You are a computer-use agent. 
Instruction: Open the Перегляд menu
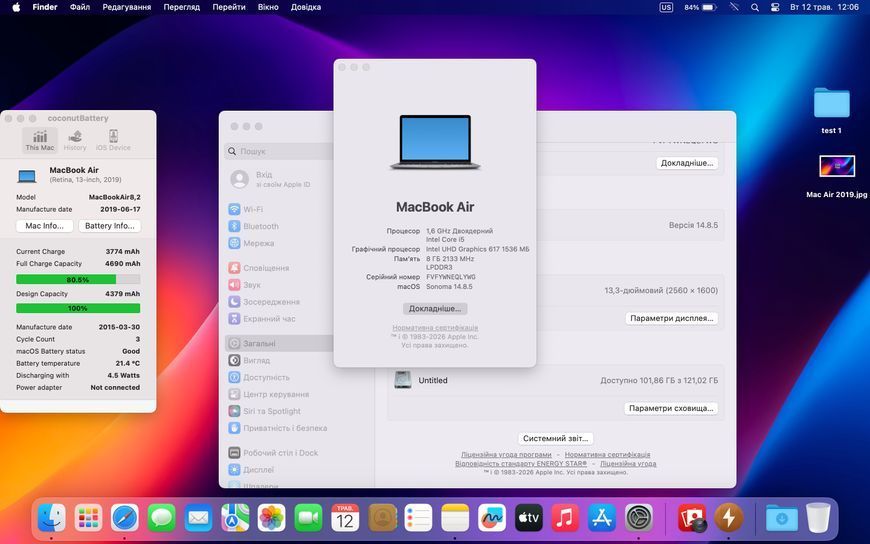(181, 7)
